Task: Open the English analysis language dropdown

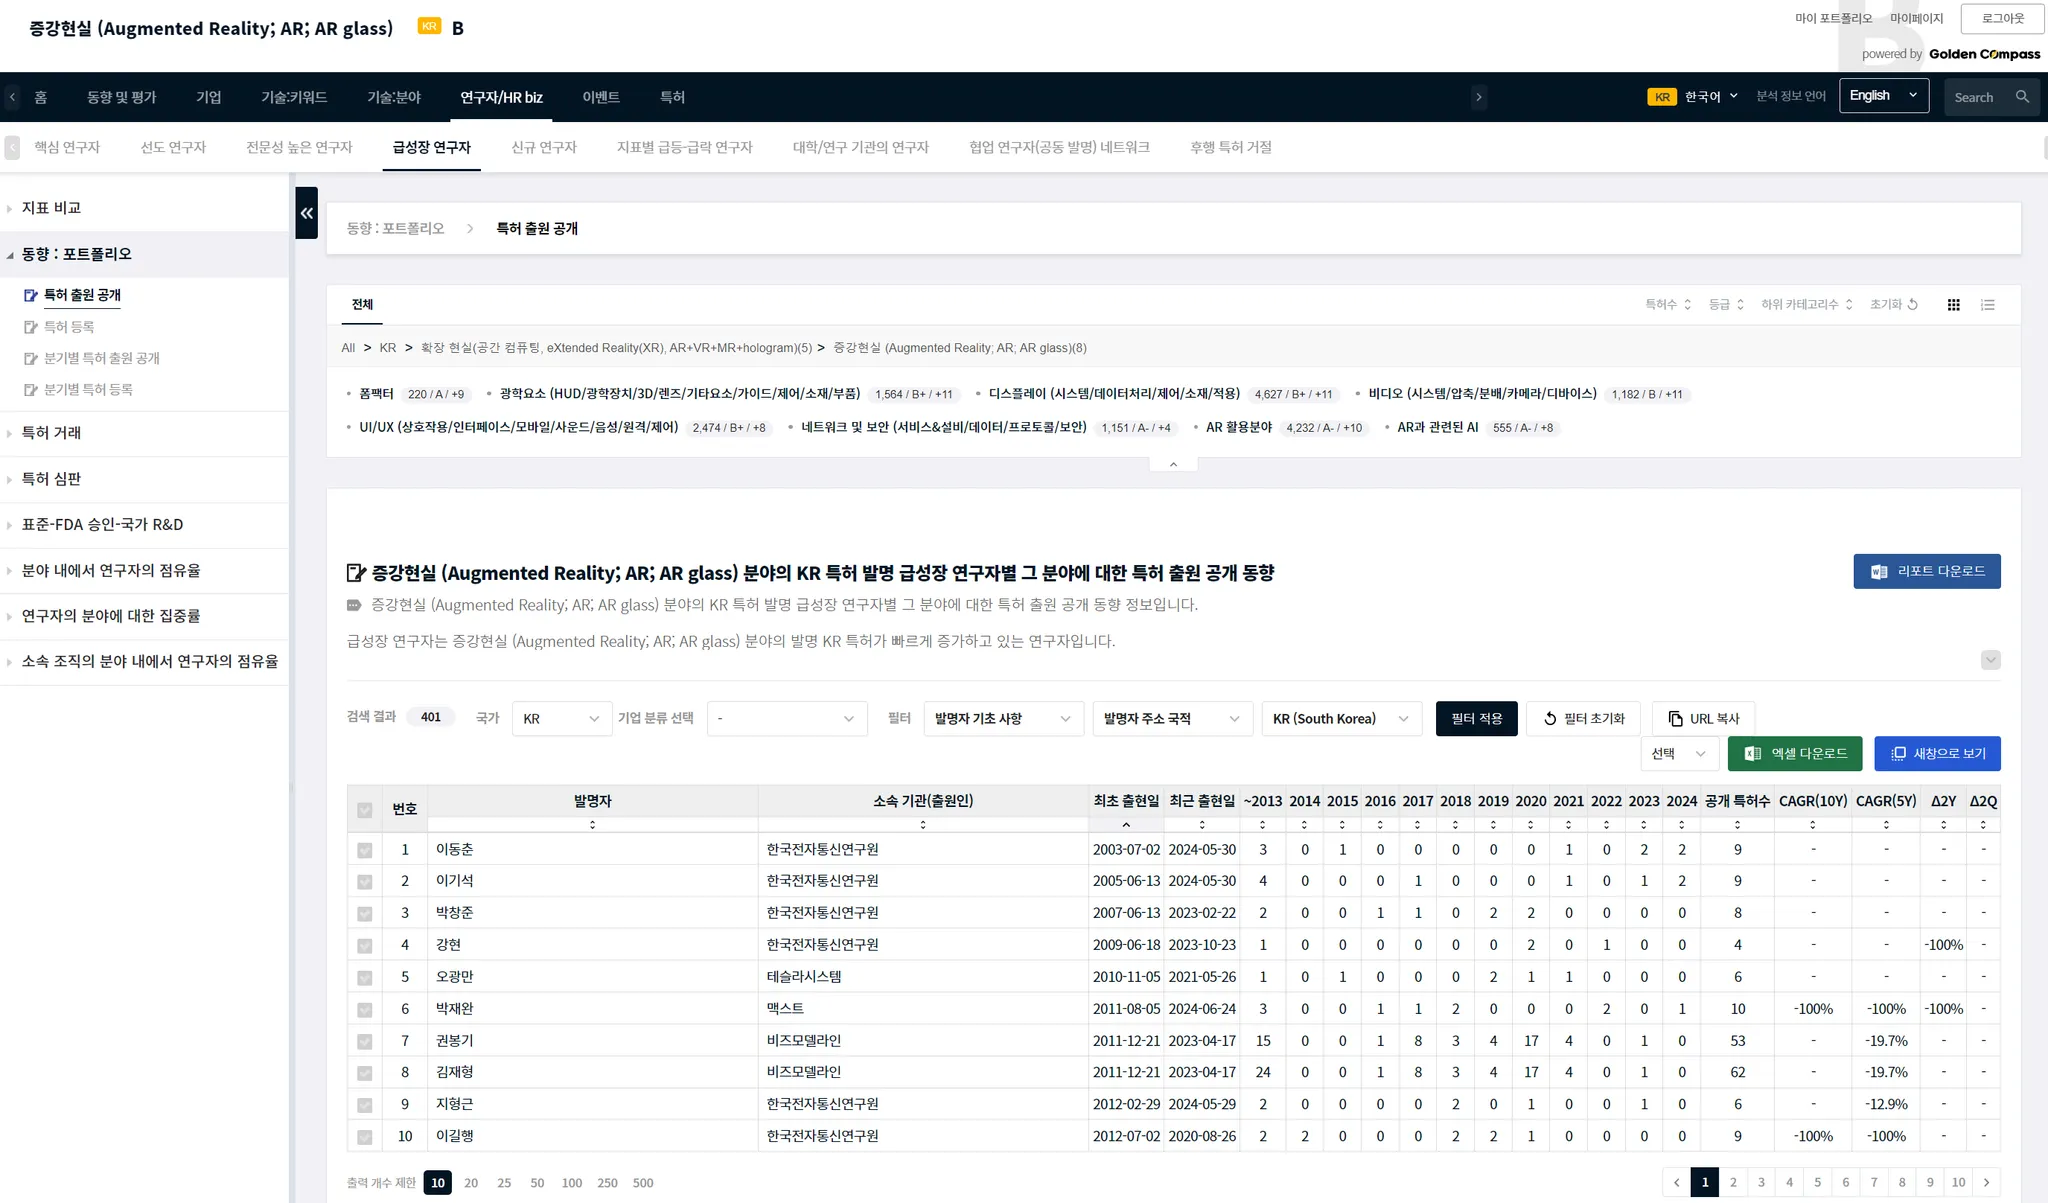Action: pos(1883,96)
